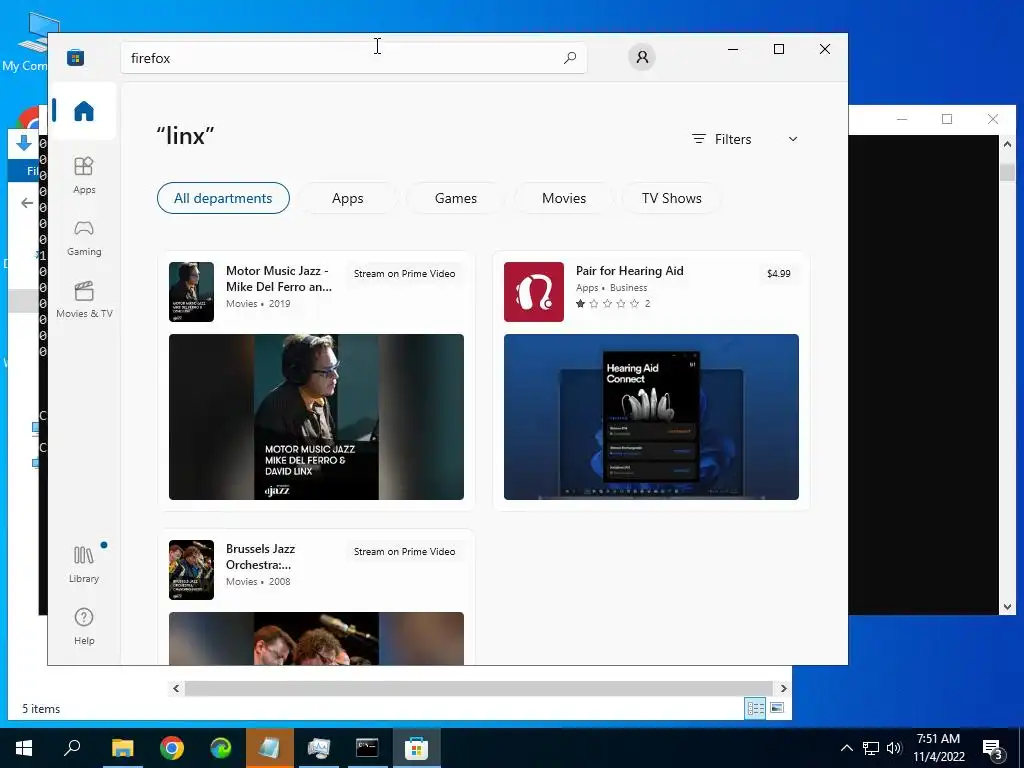Click Brussels Jazz Orchestra small poster thumbnail
The width and height of the screenshot is (1024, 768).
(x=191, y=570)
